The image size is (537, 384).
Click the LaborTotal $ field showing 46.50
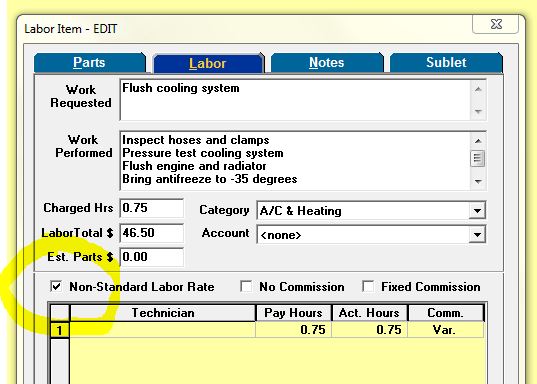152,233
